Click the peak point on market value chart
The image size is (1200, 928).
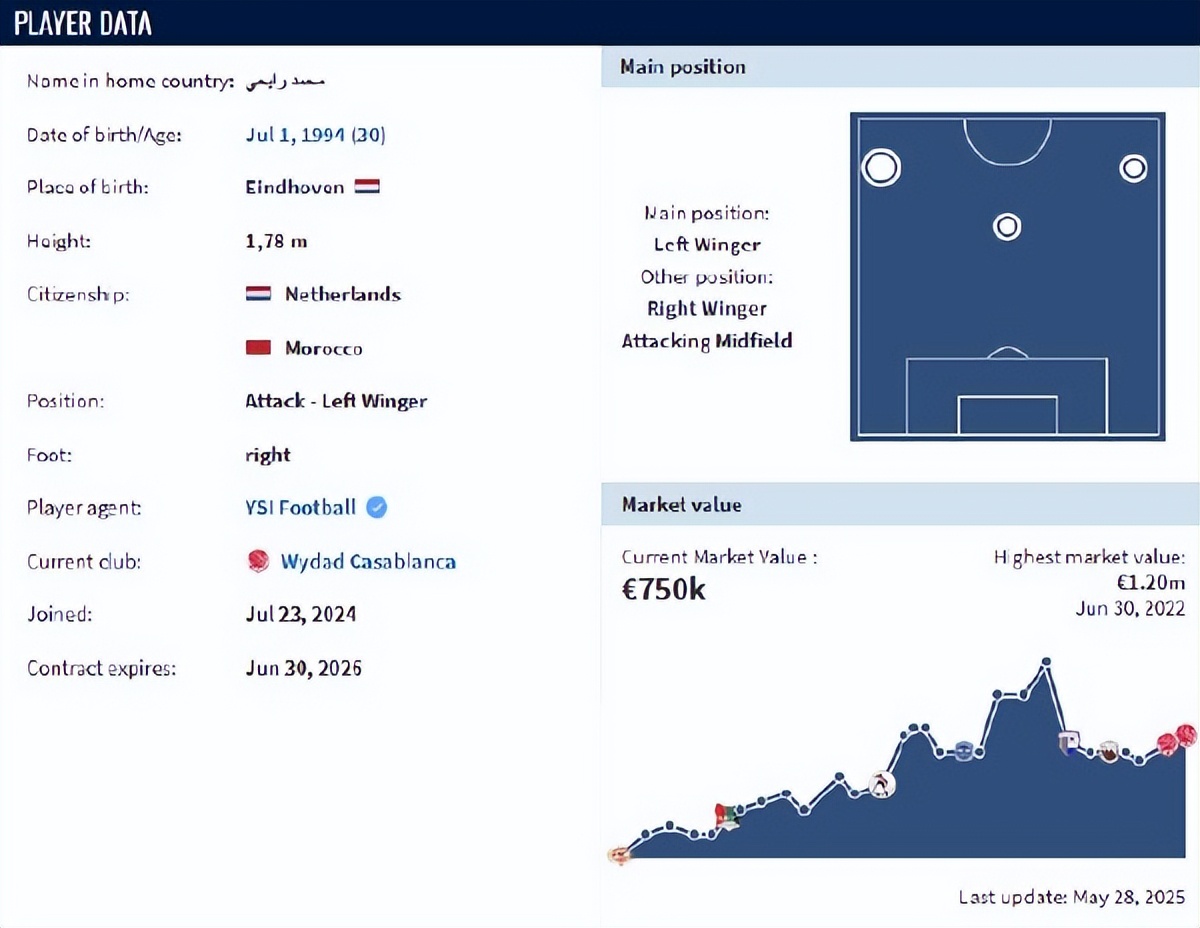click(x=1046, y=661)
